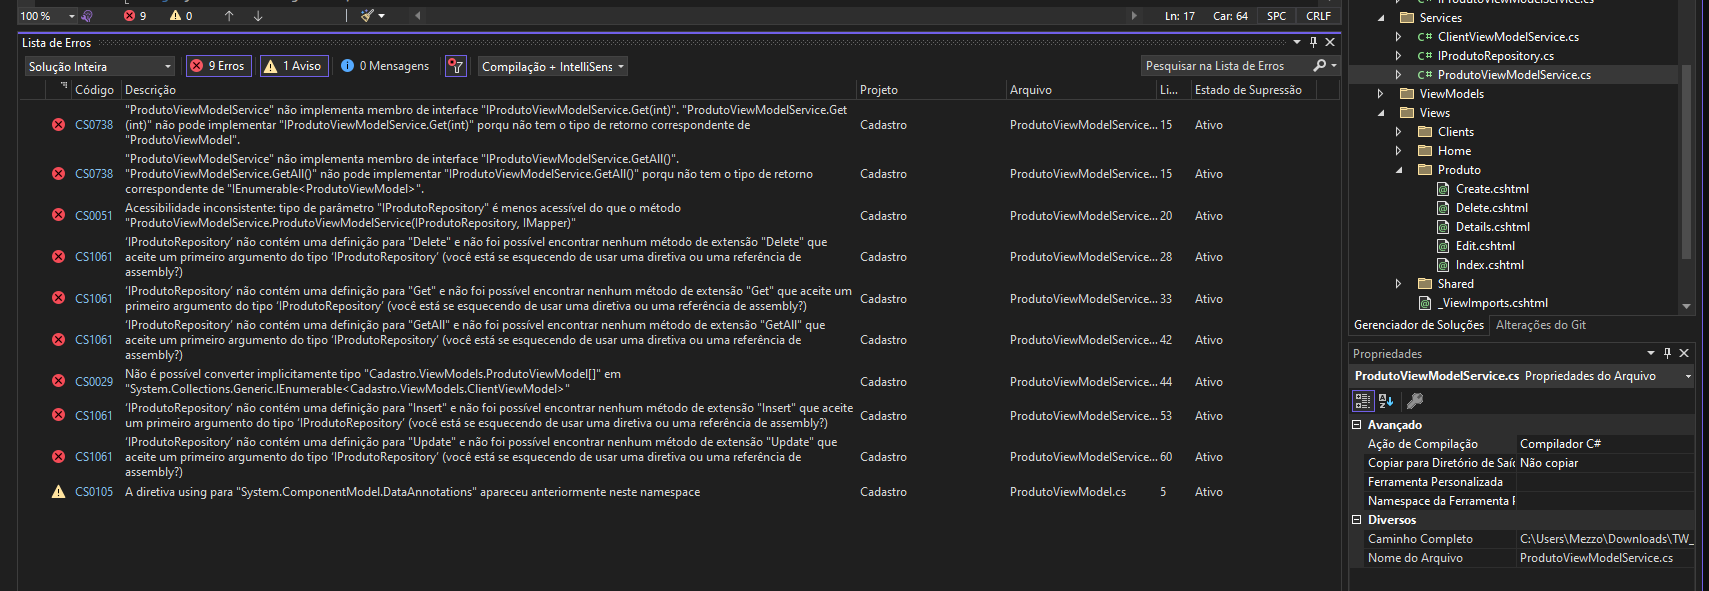
Task: Open the CS0051 error code link
Action: [94, 216]
